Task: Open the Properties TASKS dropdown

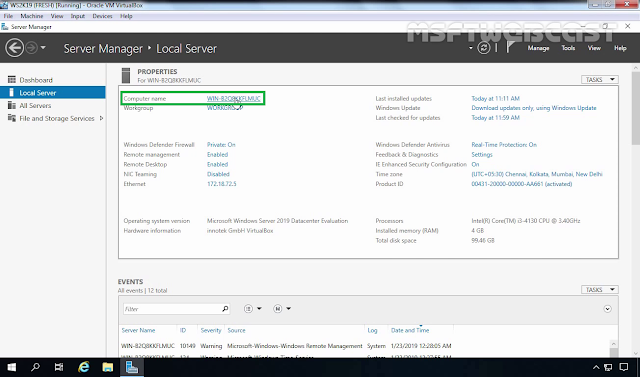Action: pyautogui.click(x=600, y=80)
